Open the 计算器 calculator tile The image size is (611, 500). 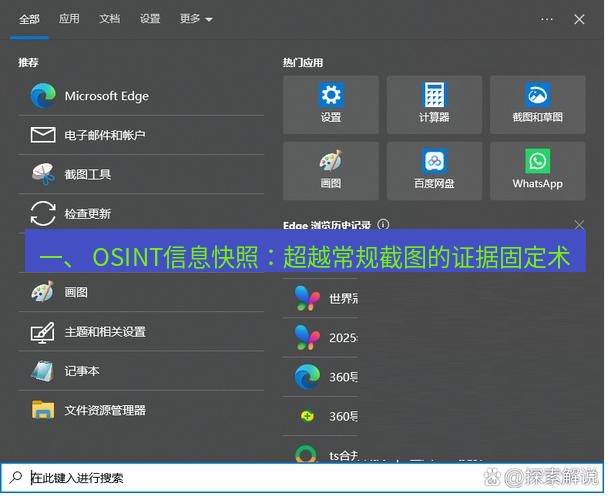point(434,104)
